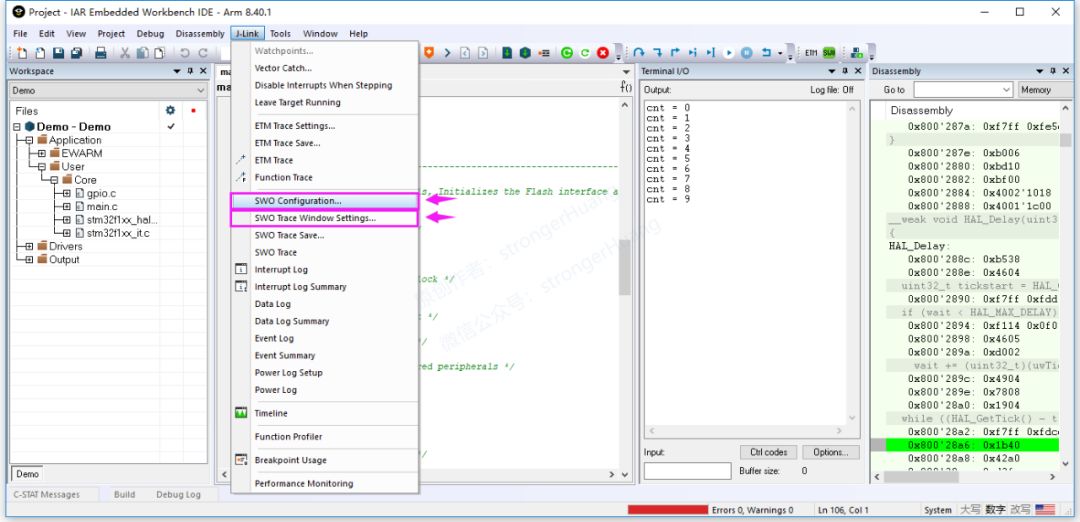This screenshot has height=522, width=1080.
Task: Close the Terminal I/O panel
Action: (858, 71)
